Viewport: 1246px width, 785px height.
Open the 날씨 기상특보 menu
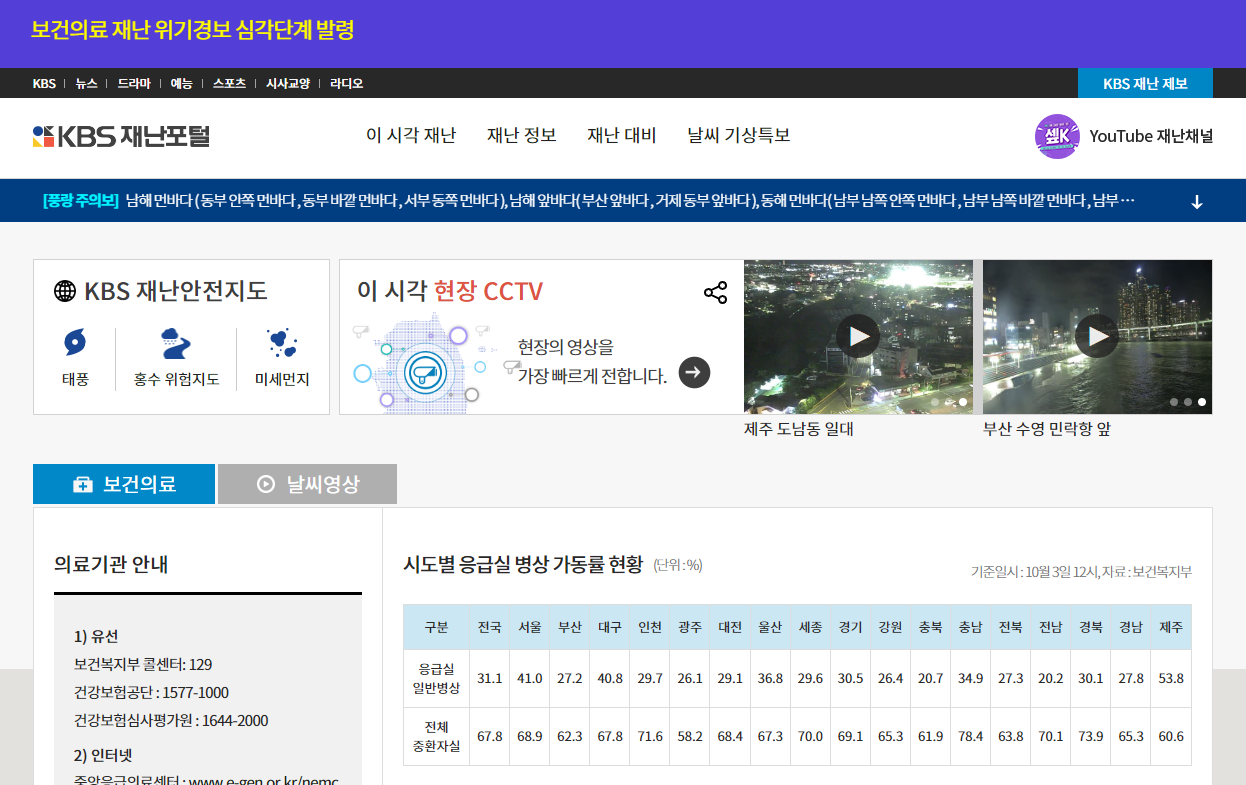[x=739, y=135]
